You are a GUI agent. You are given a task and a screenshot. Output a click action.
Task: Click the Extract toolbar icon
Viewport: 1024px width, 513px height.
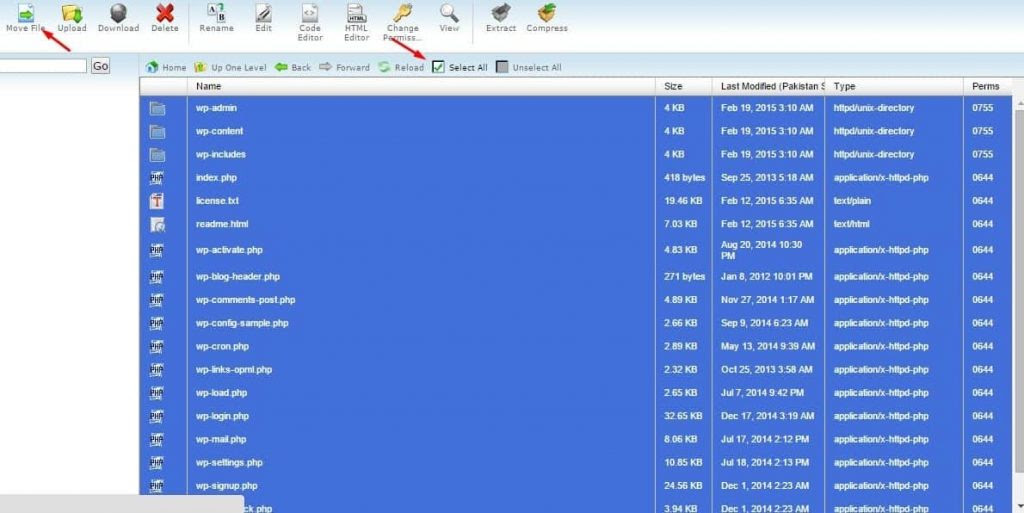(501, 12)
